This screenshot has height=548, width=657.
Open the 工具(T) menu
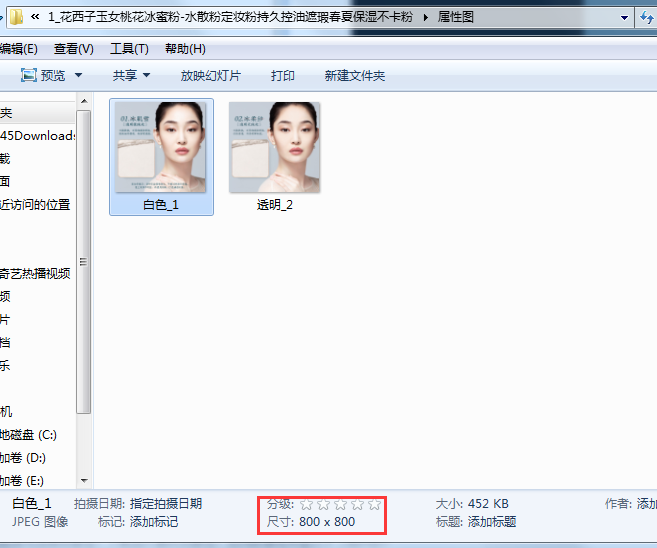click(129, 49)
